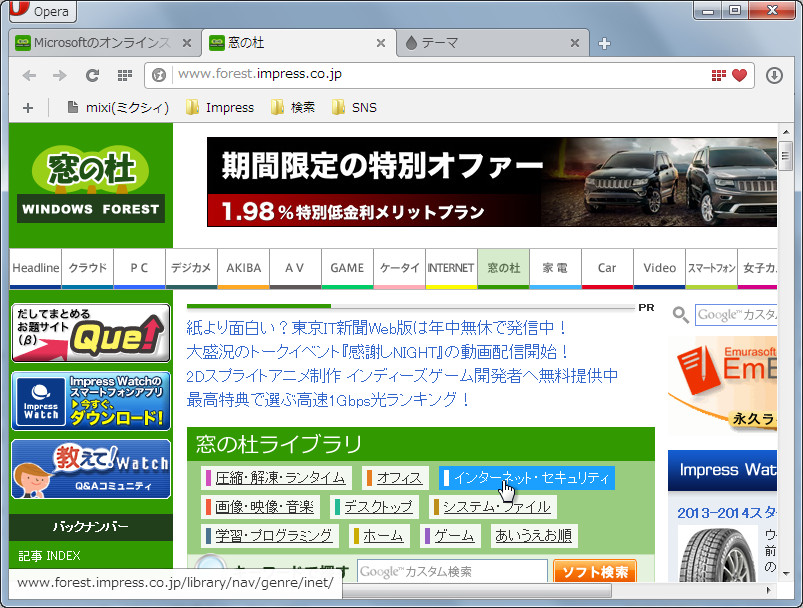The width and height of the screenshot is (803, 608).
Task: Open the Opera menu
Action: point(40,11)
